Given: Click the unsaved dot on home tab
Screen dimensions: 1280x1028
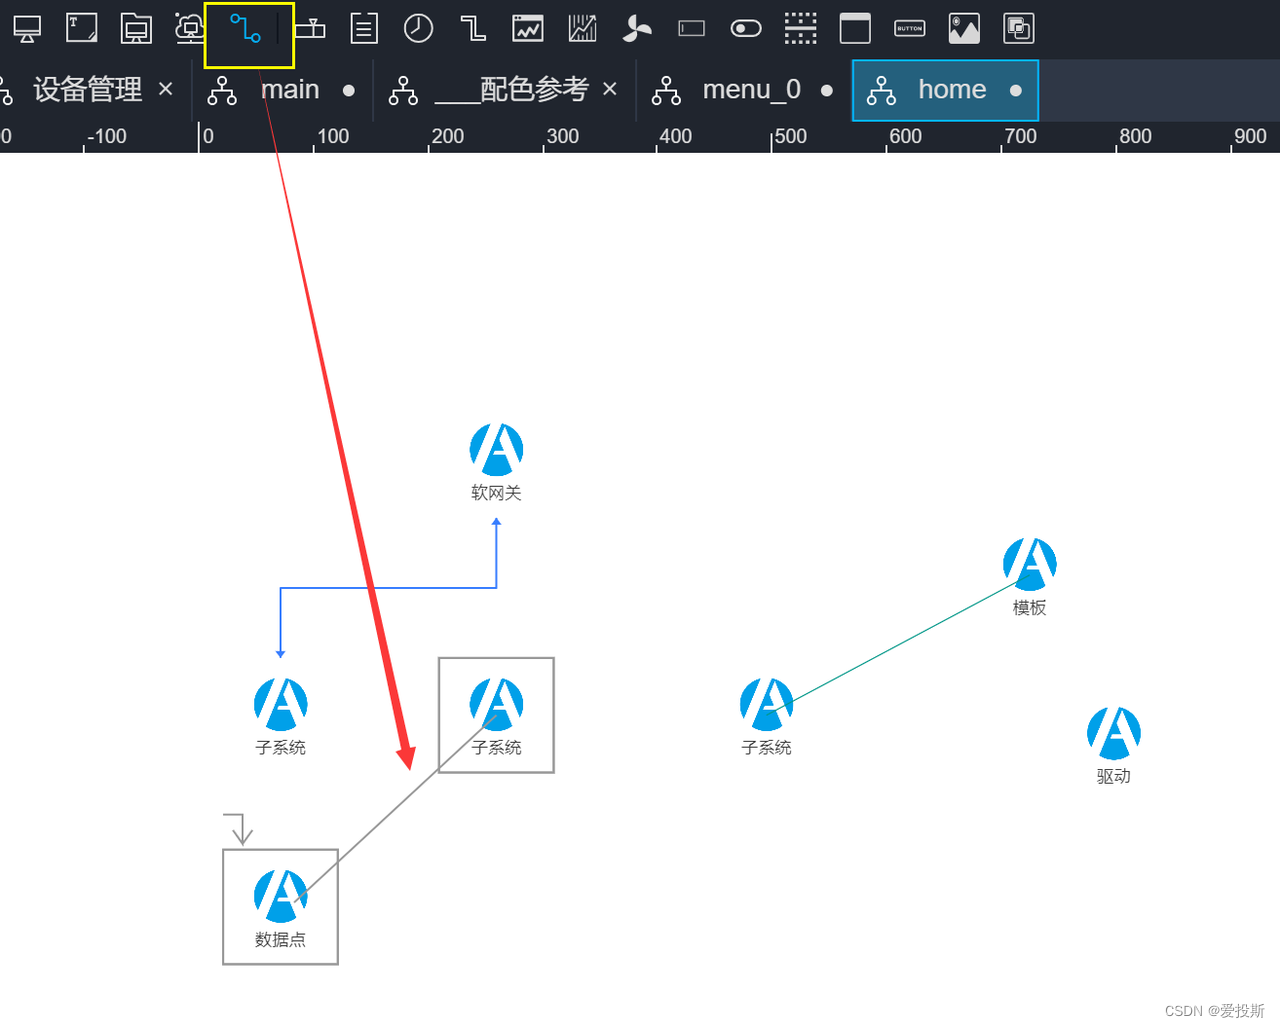Looking at the screenshot, I should pos(1016,90).
